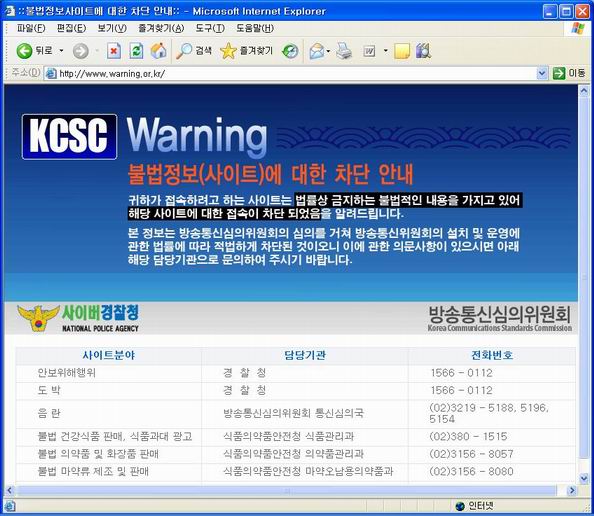Minimize the Internet Explorer window

click(550, 11)
